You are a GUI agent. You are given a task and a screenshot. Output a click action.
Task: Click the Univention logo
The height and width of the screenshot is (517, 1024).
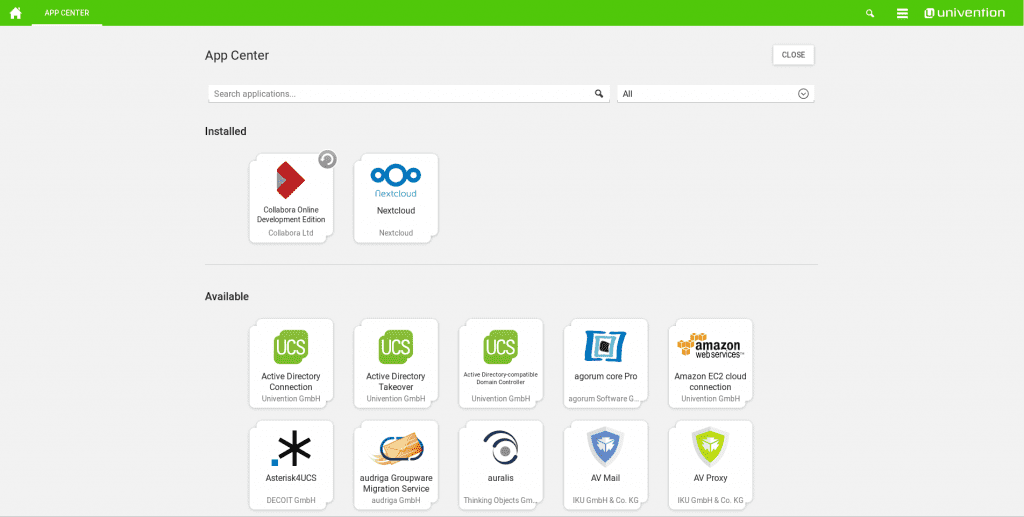pos(965,13)
